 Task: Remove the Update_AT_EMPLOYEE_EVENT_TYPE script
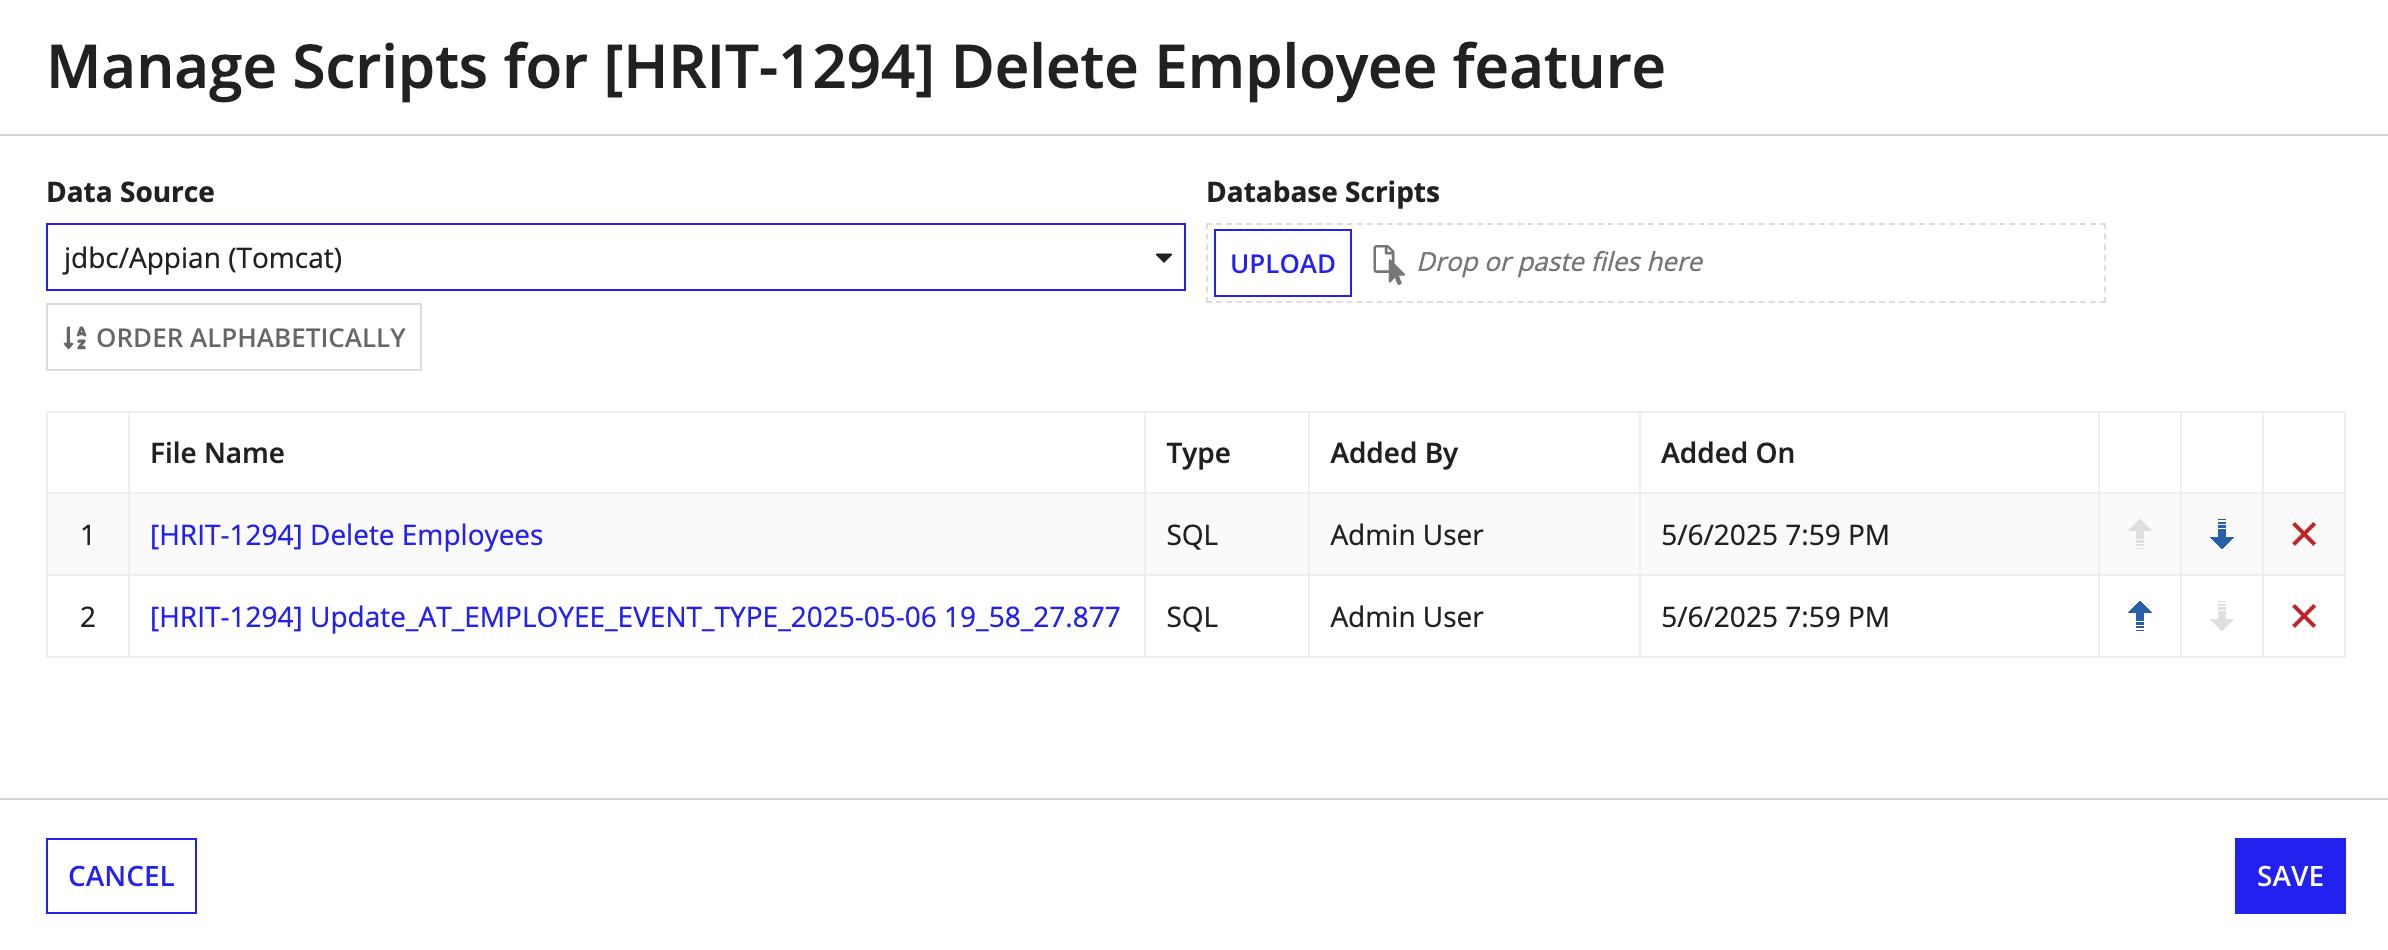(2304, 616)
